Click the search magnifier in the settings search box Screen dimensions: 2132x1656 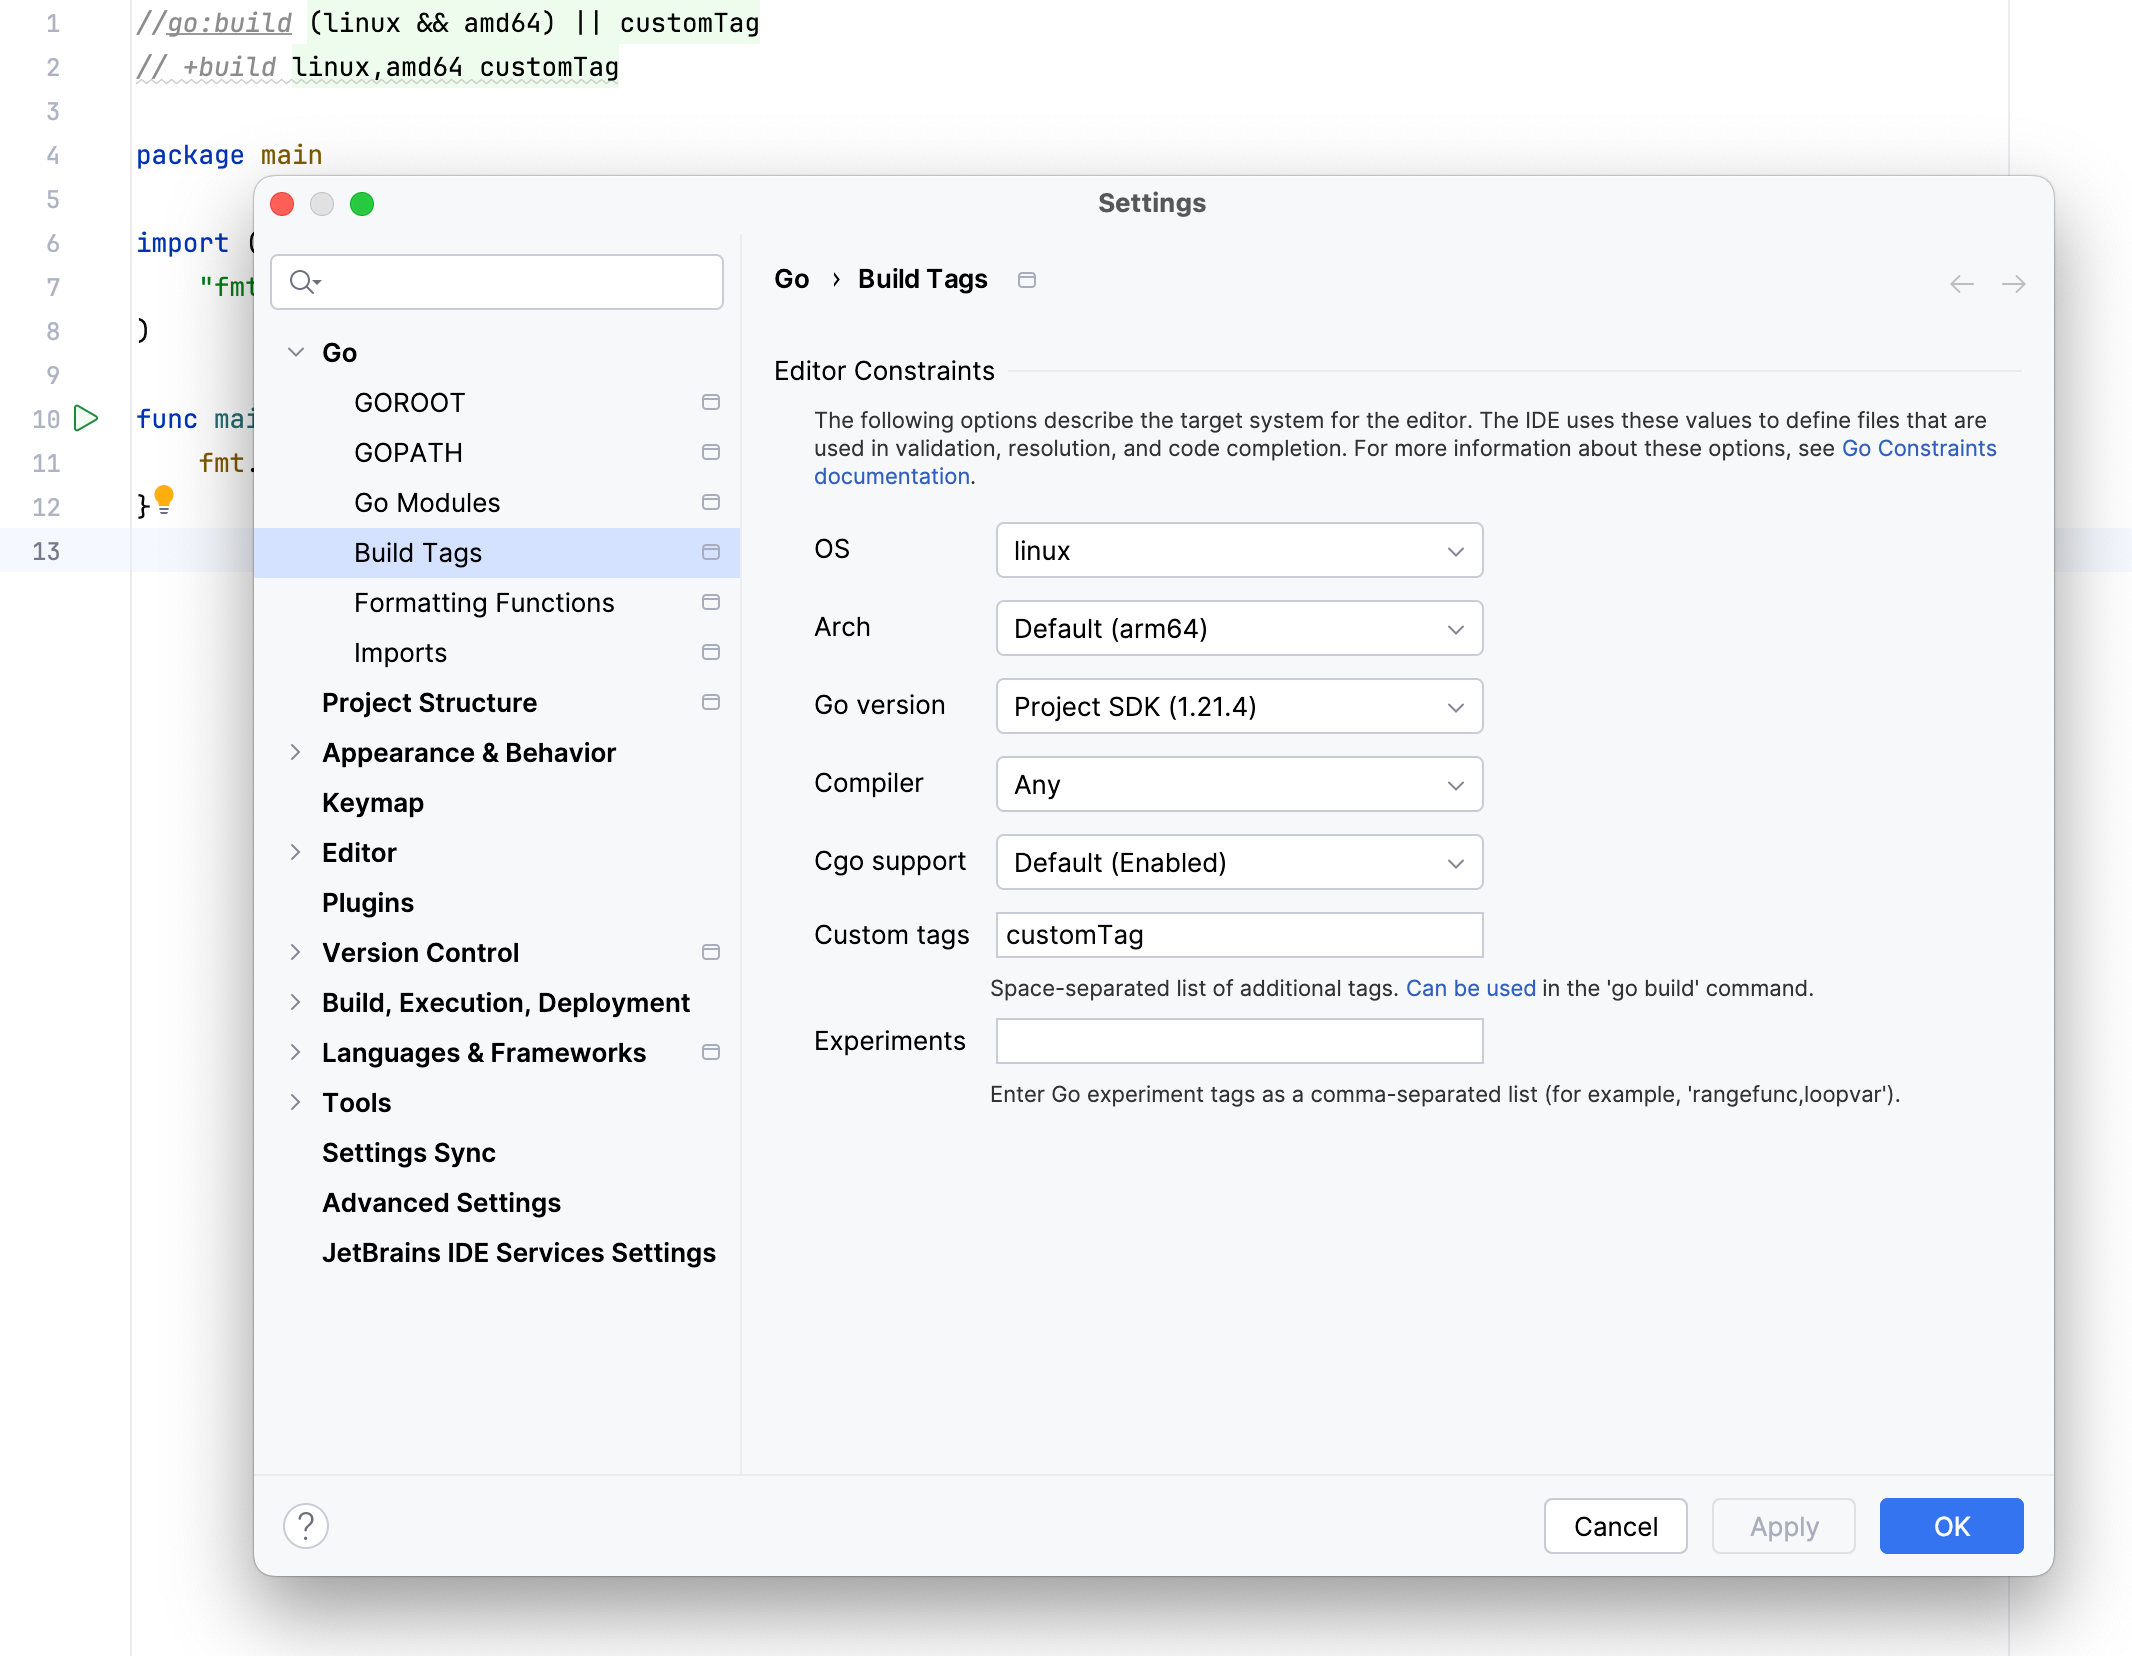click(x=303, y=282)
